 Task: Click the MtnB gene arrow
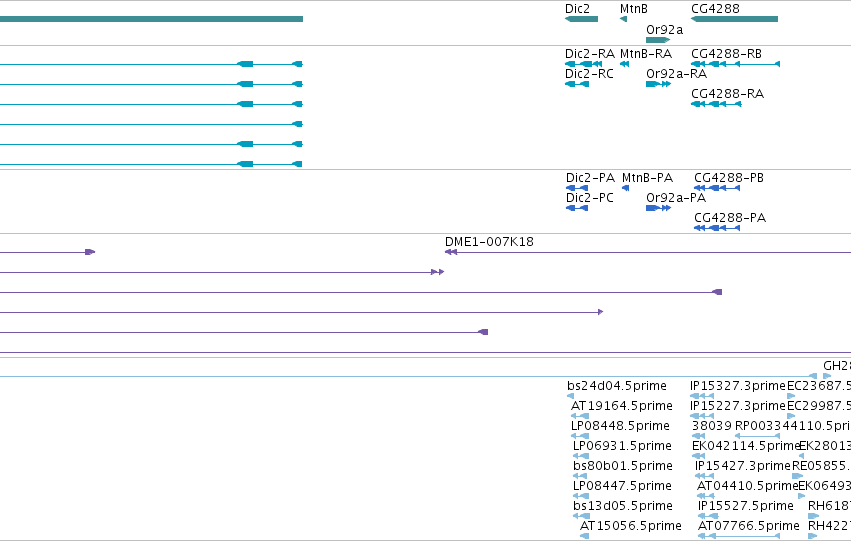pyautogui.click(x=623, y=19)
